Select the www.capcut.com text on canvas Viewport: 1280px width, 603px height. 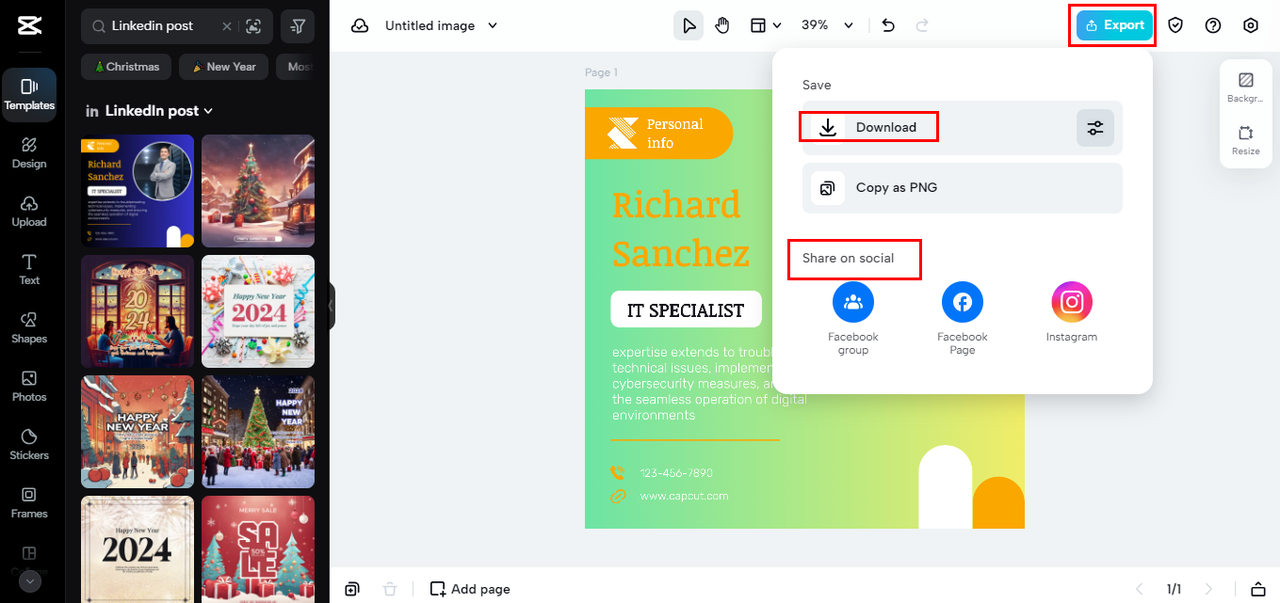coord(684,496)
